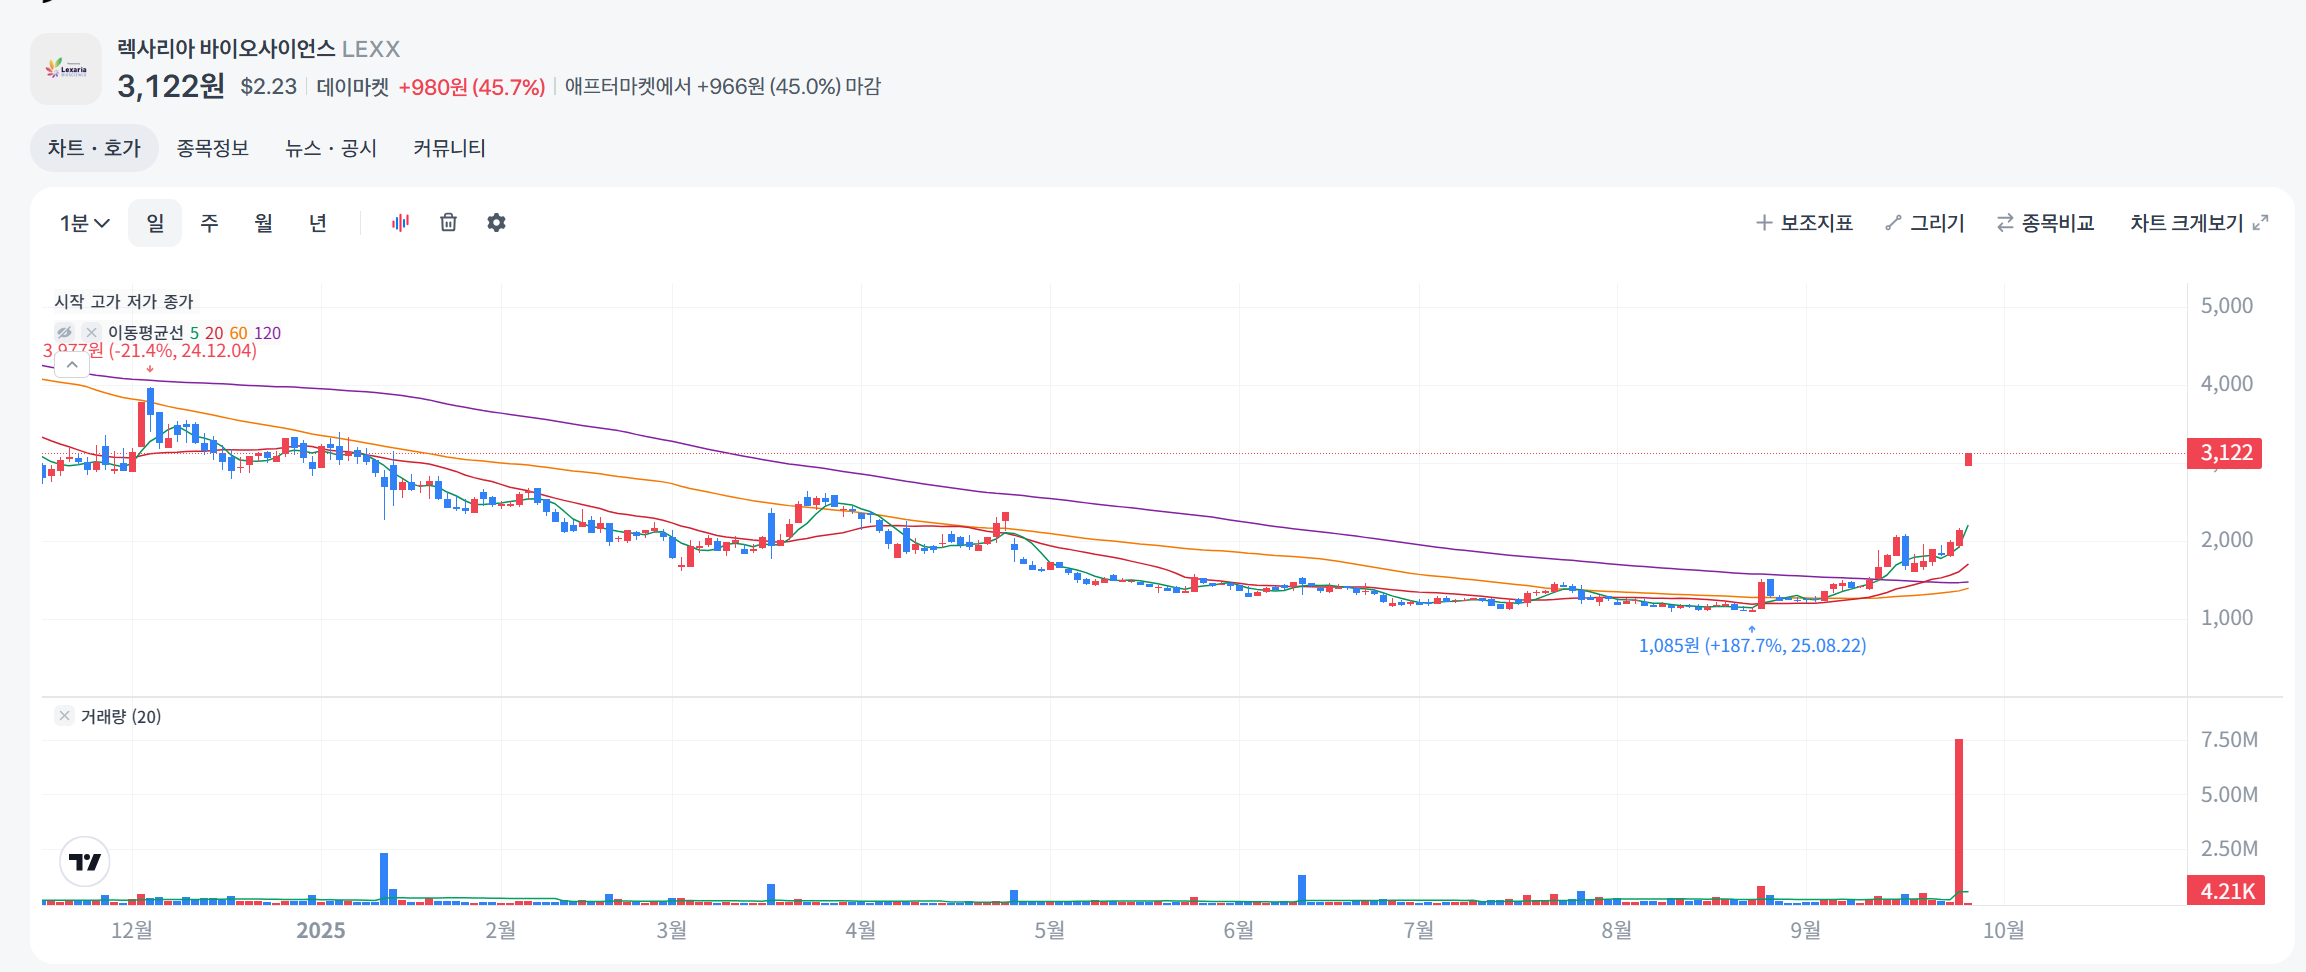This screenshot has height=972, width=2306.
Task: Click the 거래량 (20) indicator label
Action: pyautogui.click(x=121, y=717)
